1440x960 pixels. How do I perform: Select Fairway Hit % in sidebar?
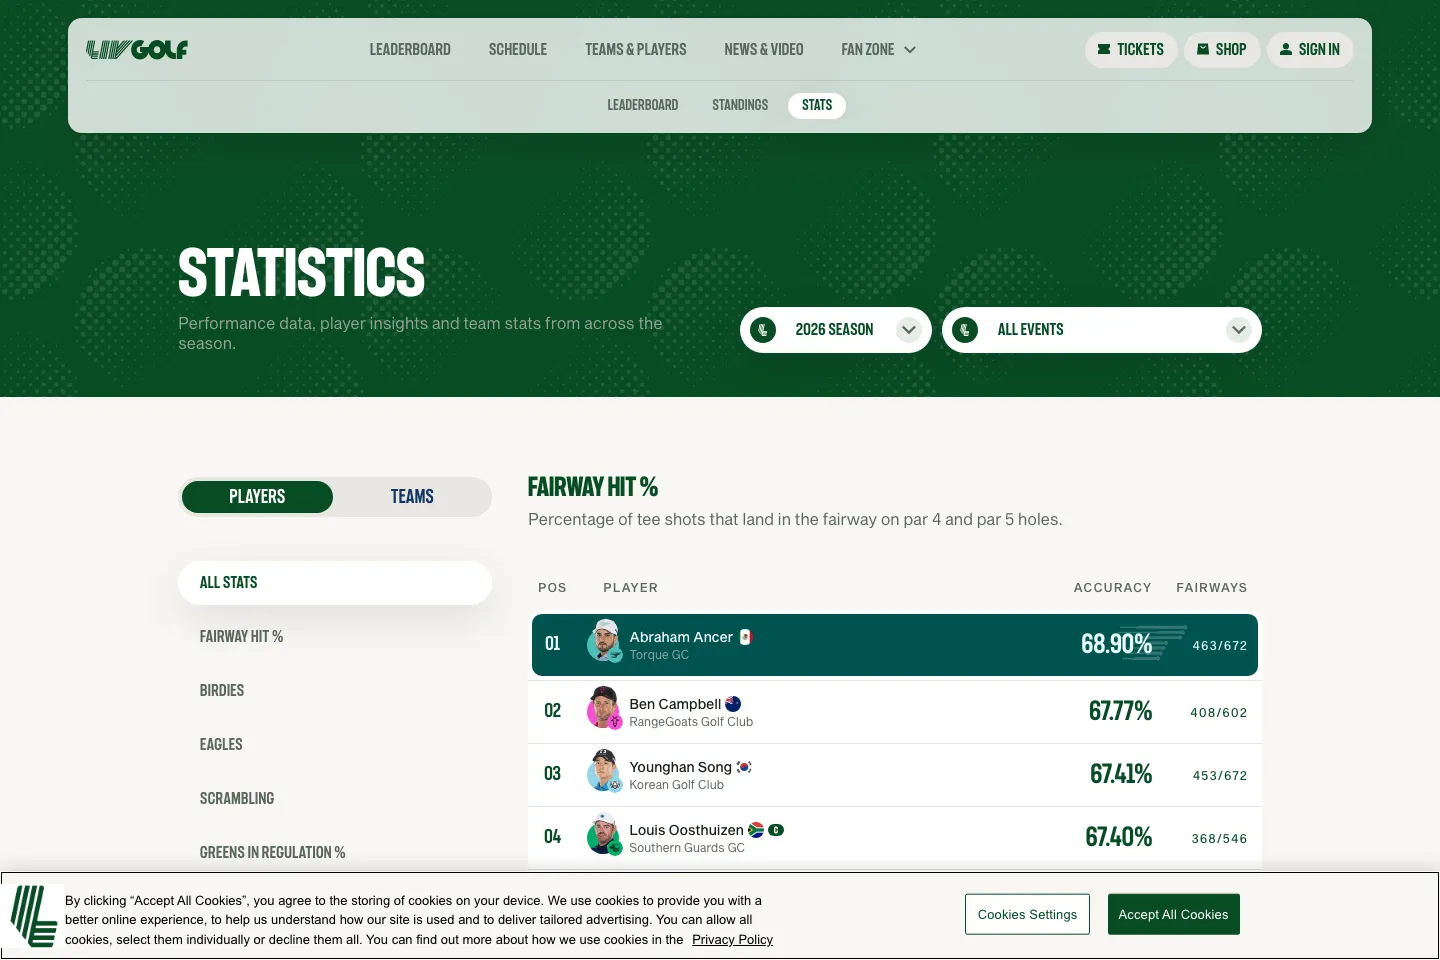(241, 637)
